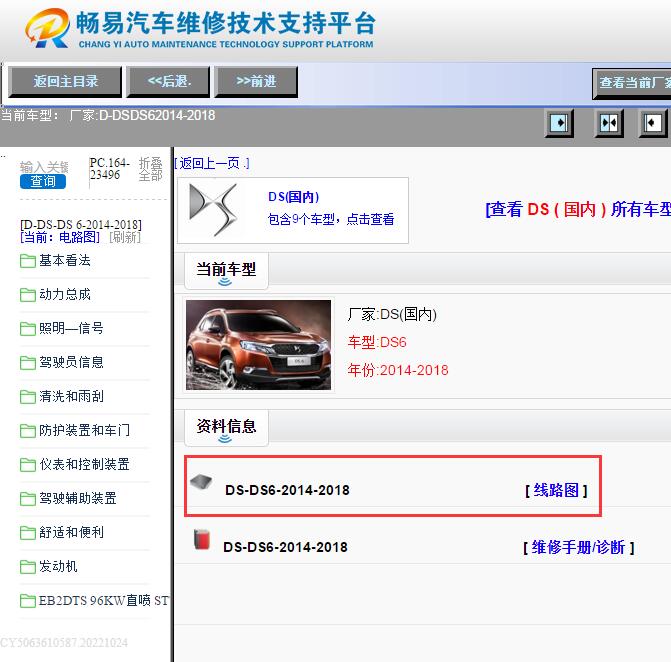This screenshot has width=671, height=662.
Task: Click the folder icon beside 发动机
Action: click(28, 567)
